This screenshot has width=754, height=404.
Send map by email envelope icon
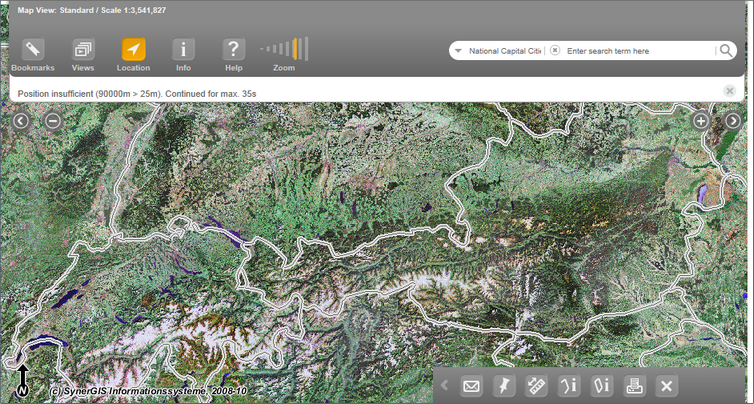tap(471, 386)
